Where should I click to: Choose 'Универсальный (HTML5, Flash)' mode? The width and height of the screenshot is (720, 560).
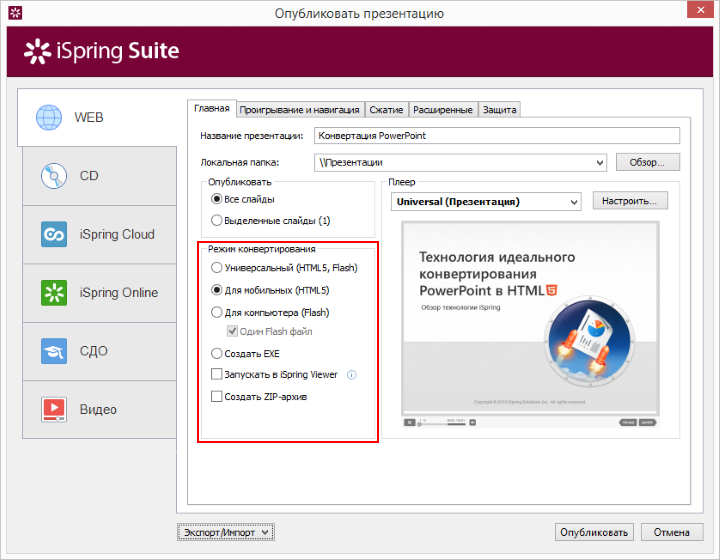216,268
